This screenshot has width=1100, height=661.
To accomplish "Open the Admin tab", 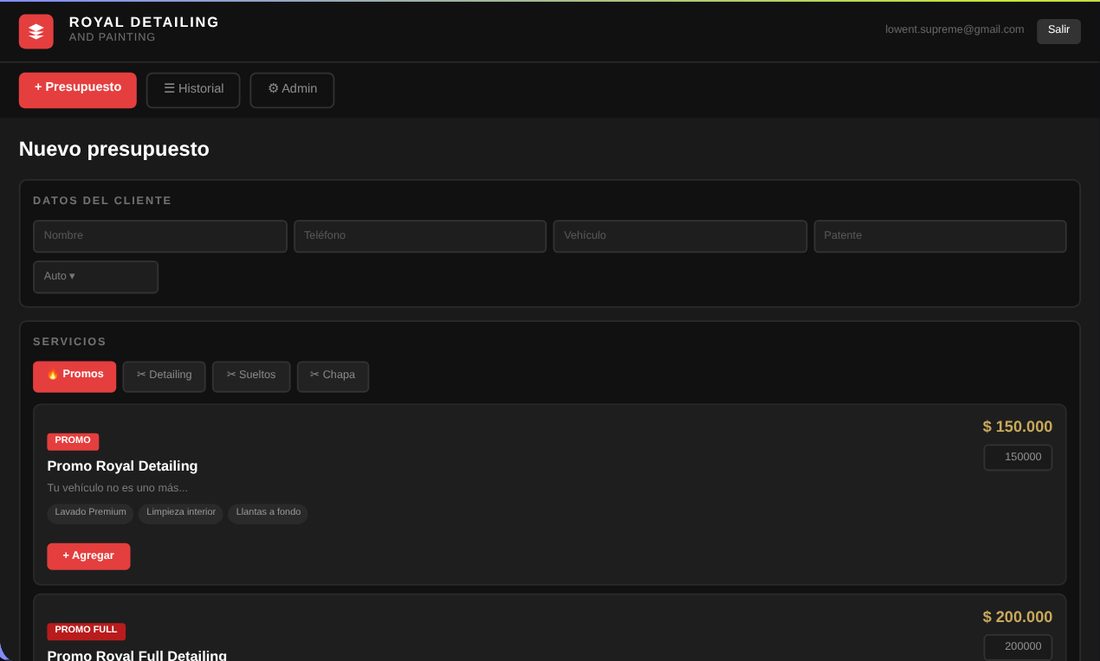I will pyautogui.click(x=292, y=90).
